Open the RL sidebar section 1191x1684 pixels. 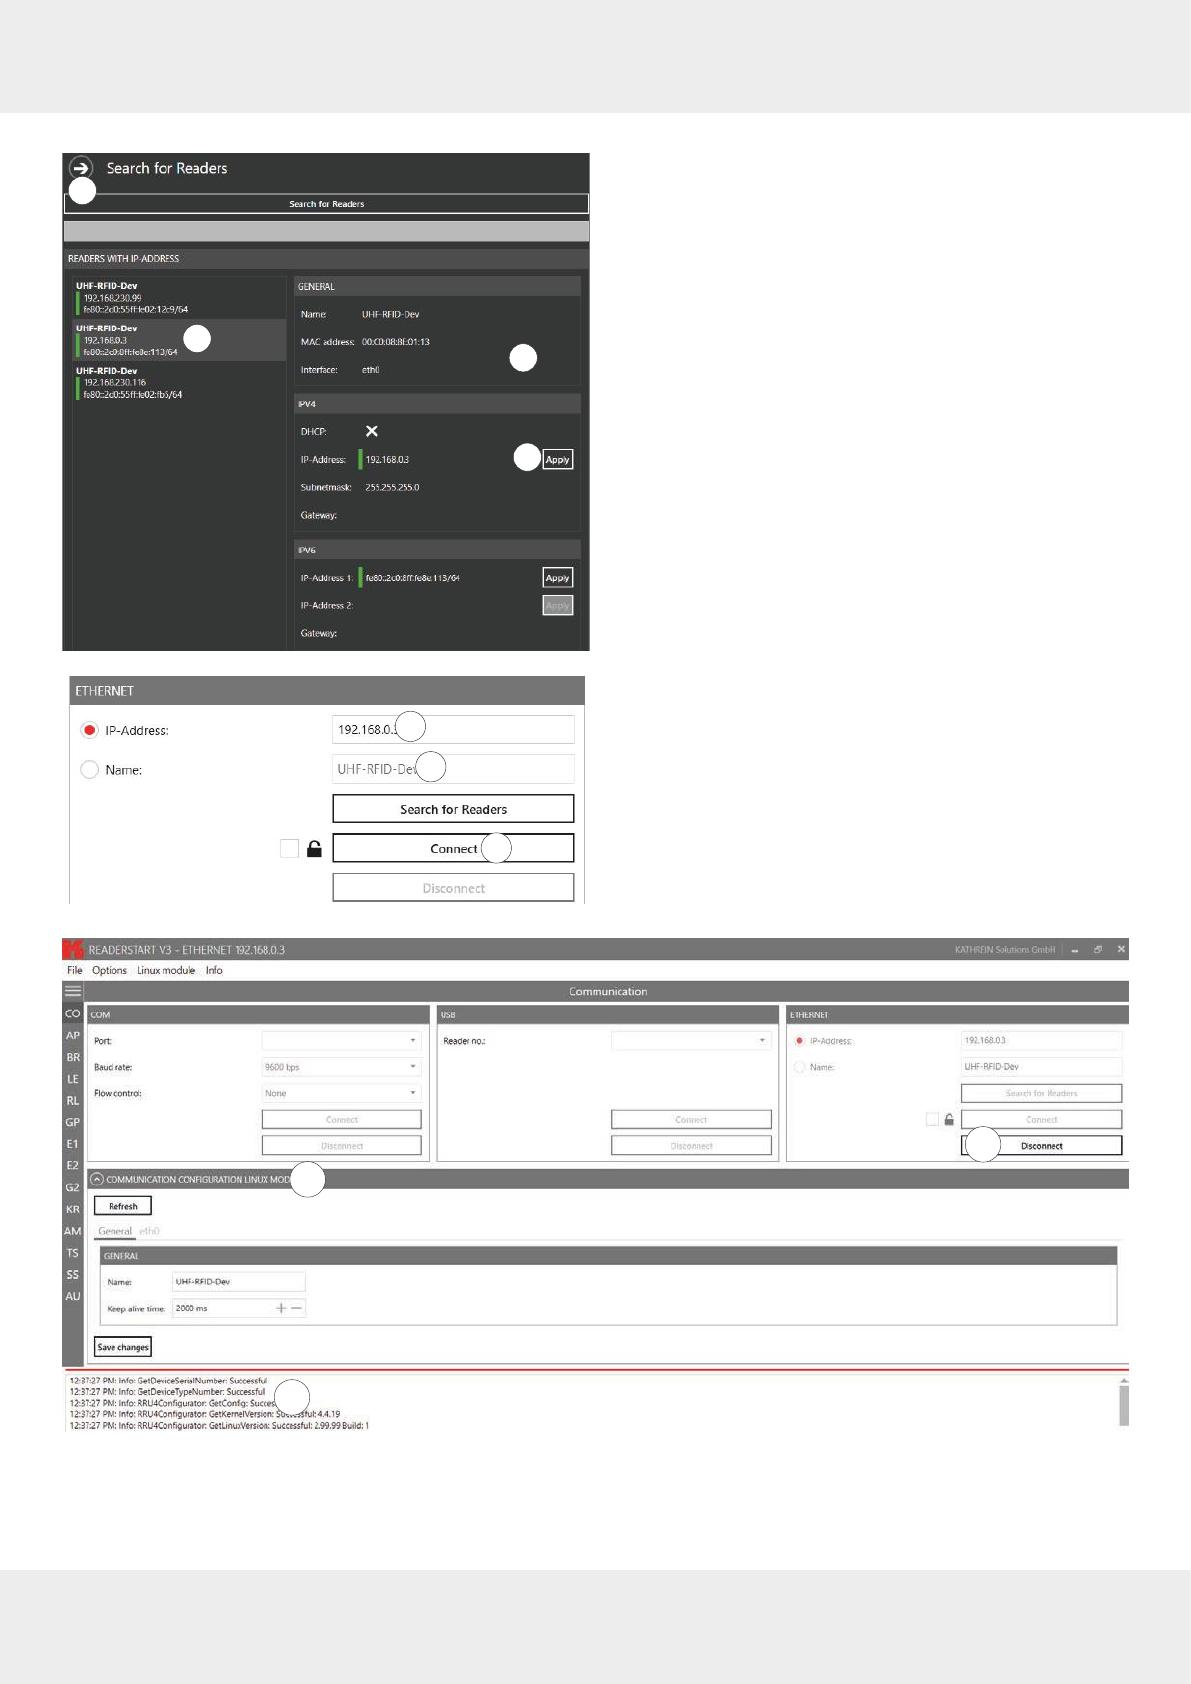(x=73, y=1101)
